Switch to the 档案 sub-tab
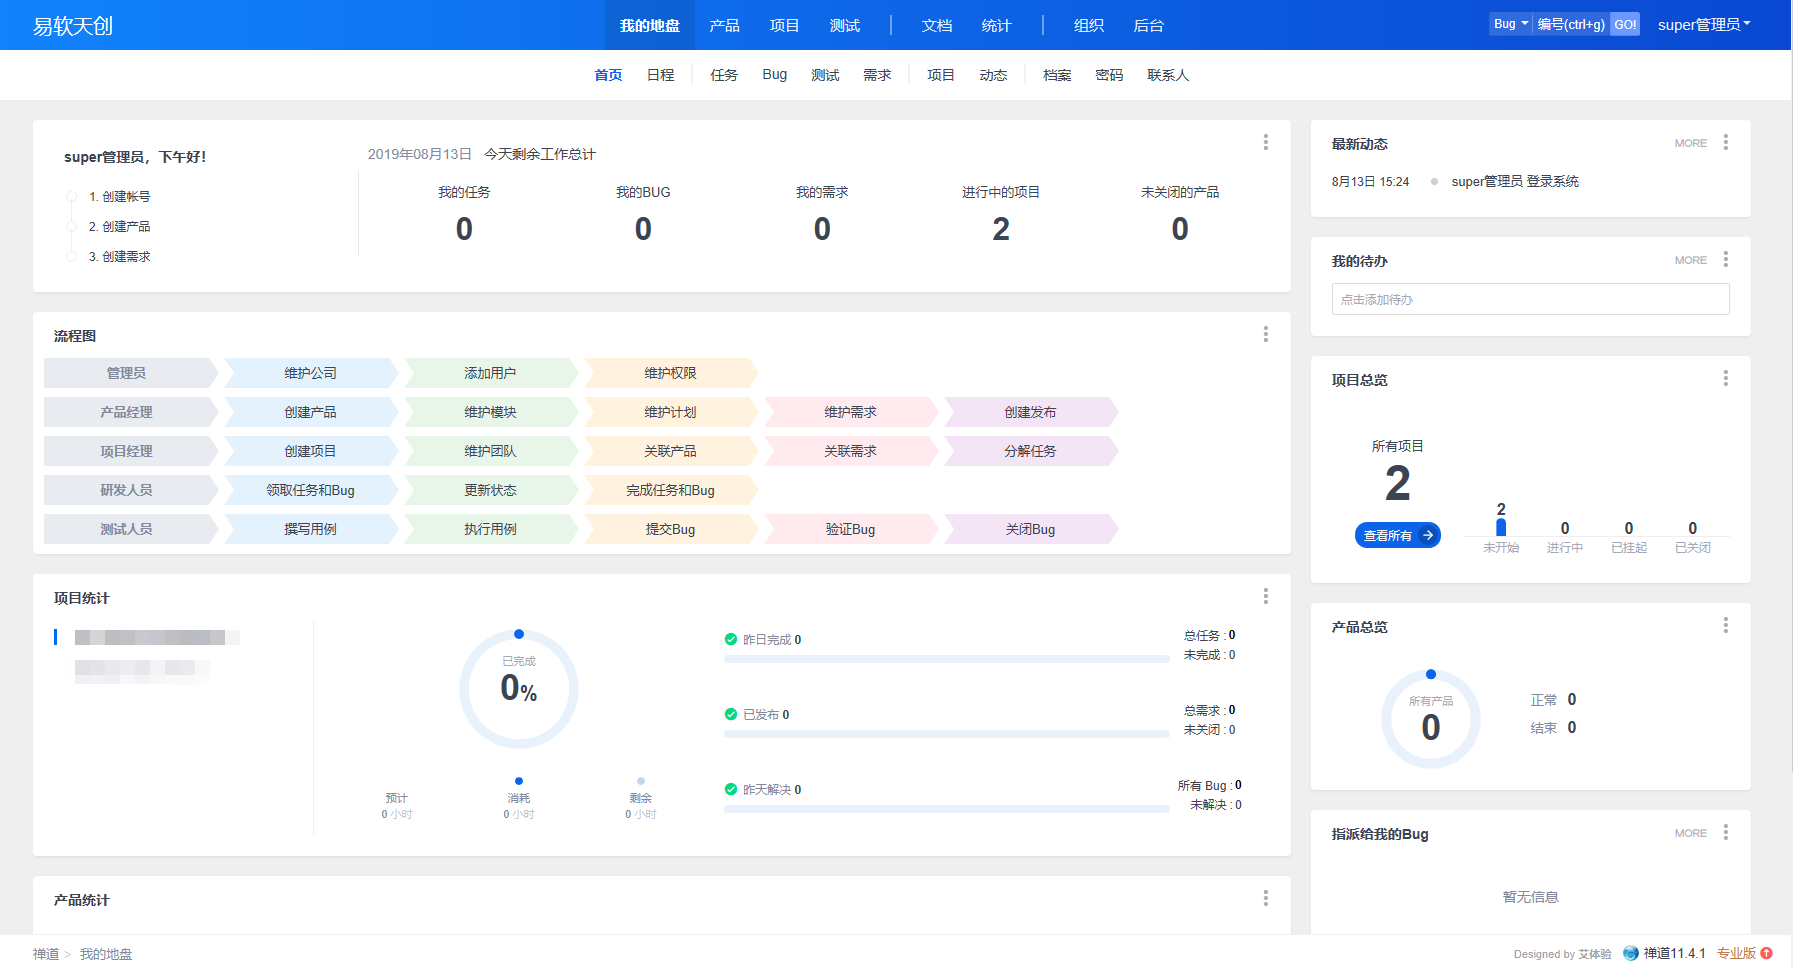 coord(1057,75)
